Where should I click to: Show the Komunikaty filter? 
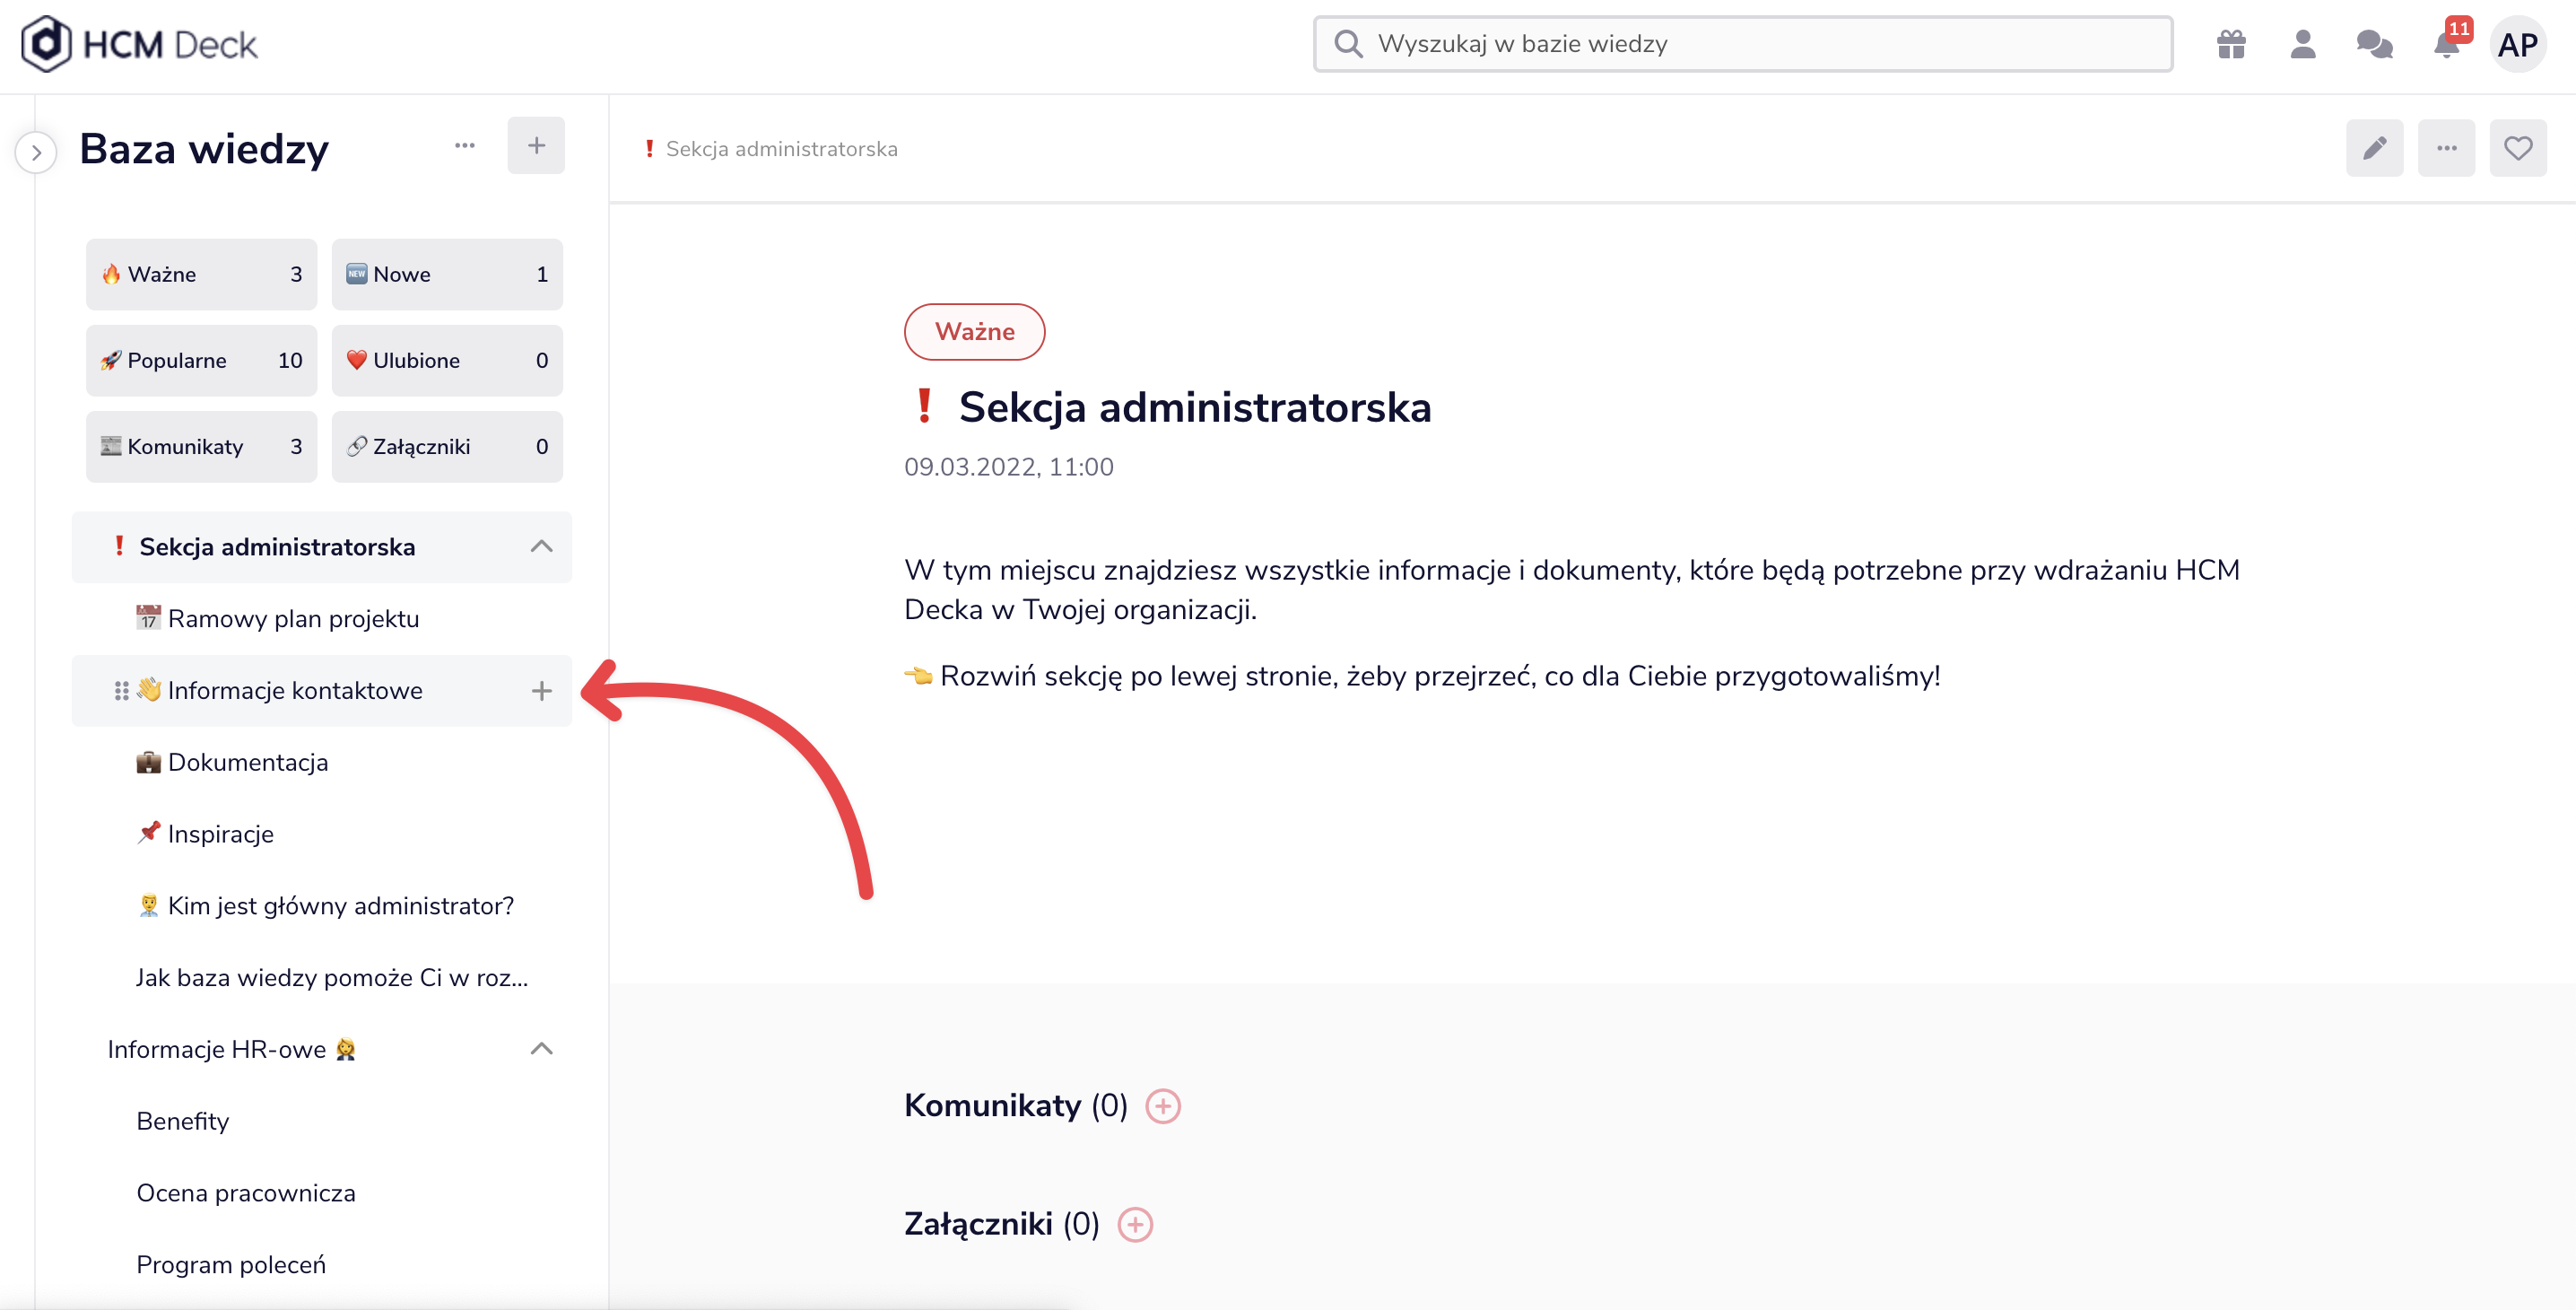(x=201, y=446)
